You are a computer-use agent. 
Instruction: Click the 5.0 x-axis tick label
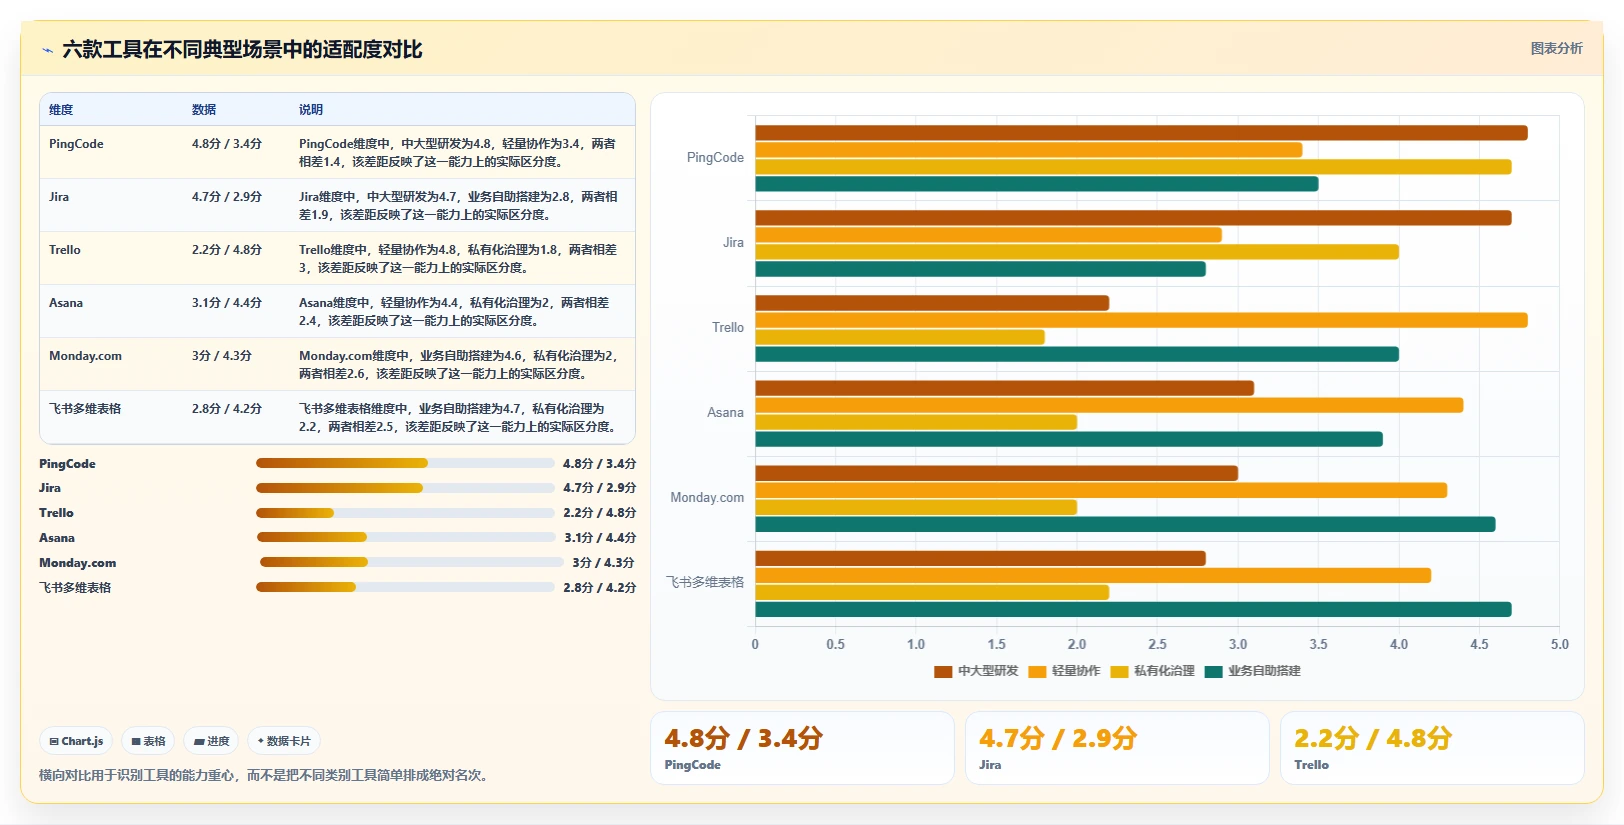pos(1559,645)
